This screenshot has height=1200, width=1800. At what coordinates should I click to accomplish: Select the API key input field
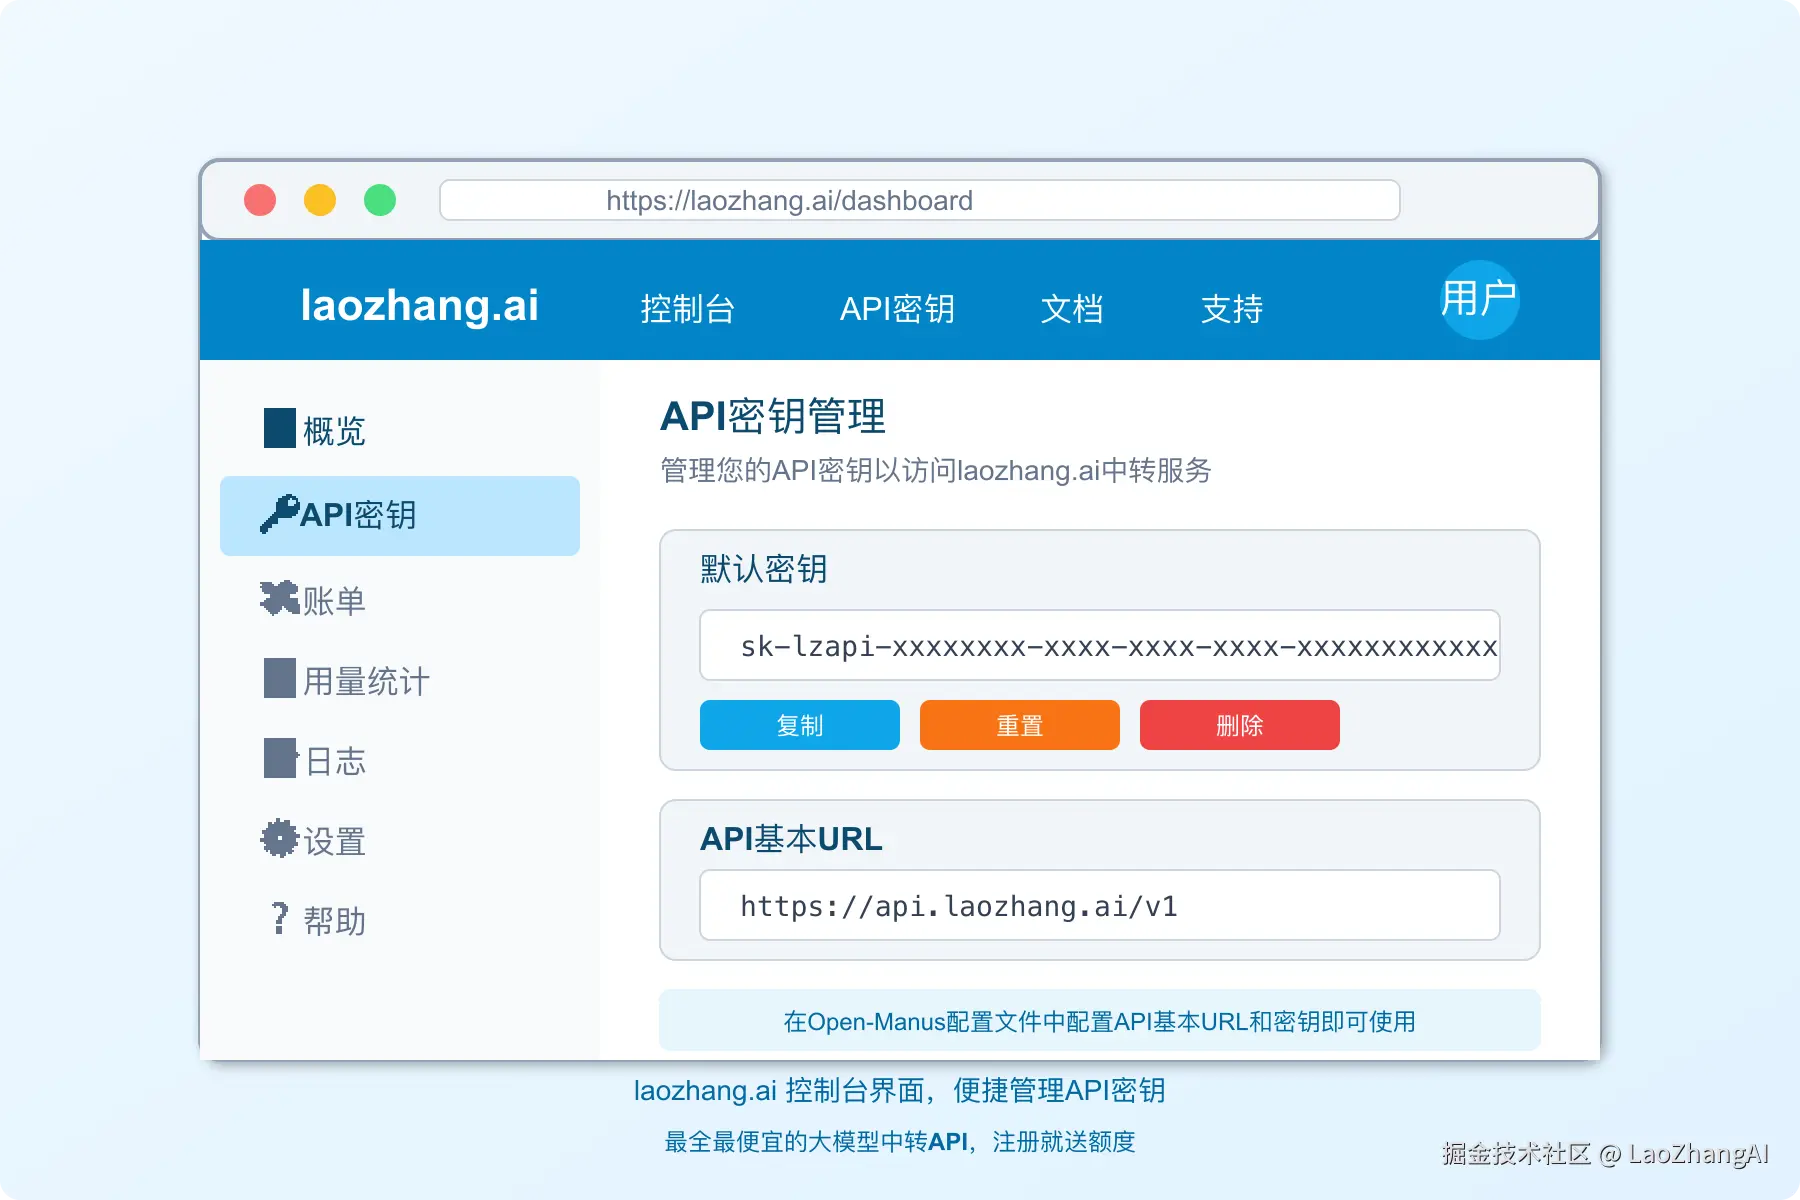[1098, 646]
